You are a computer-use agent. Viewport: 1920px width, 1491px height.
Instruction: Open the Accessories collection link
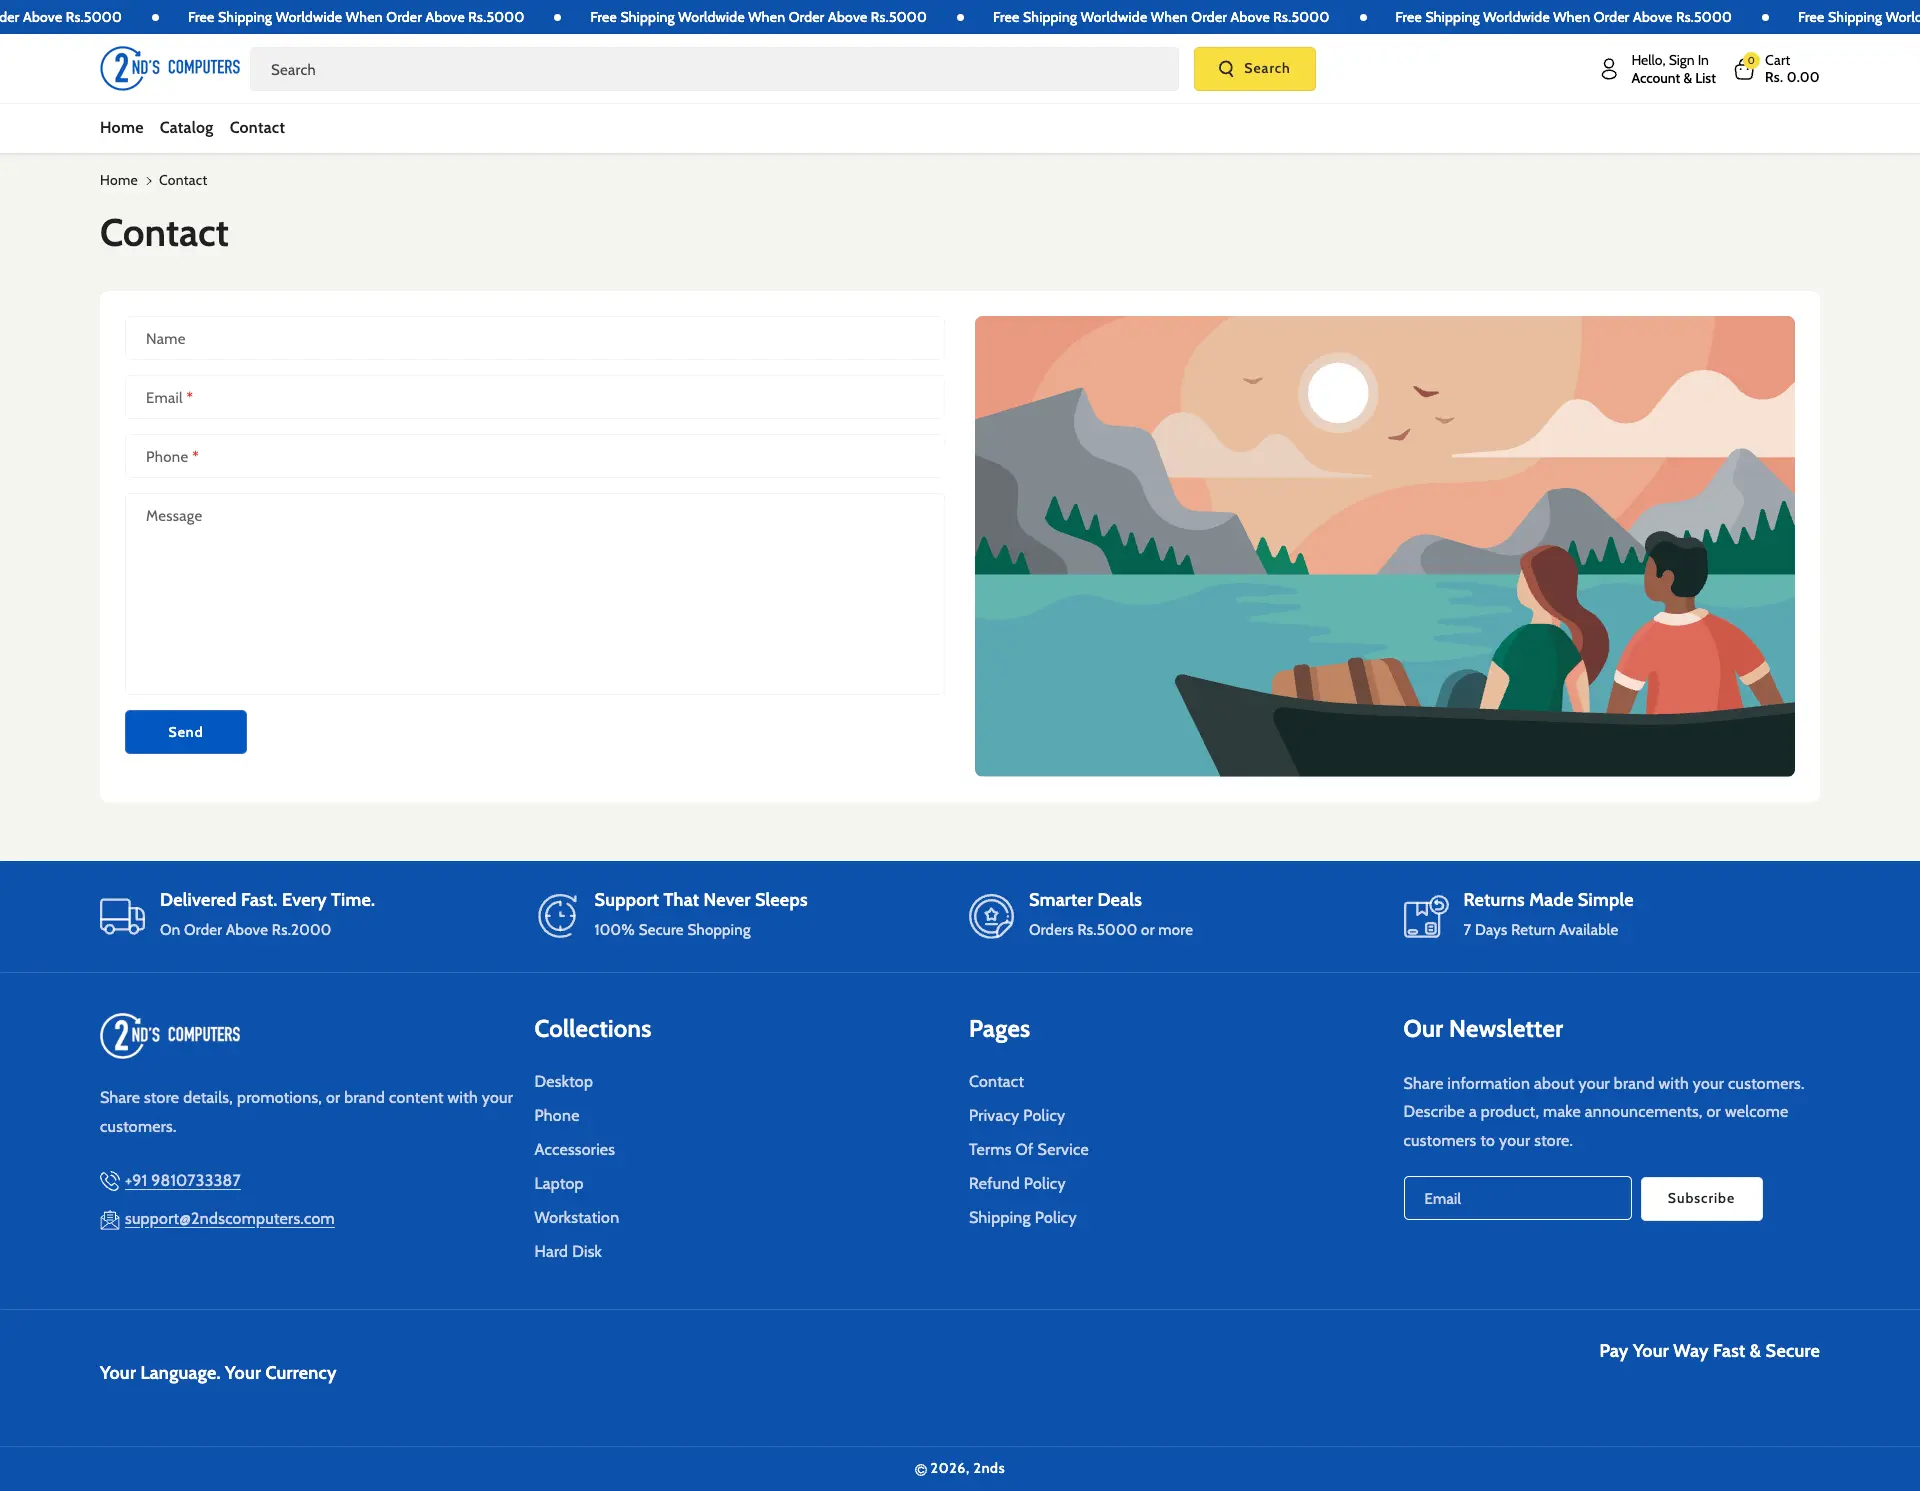point(575,1149)
